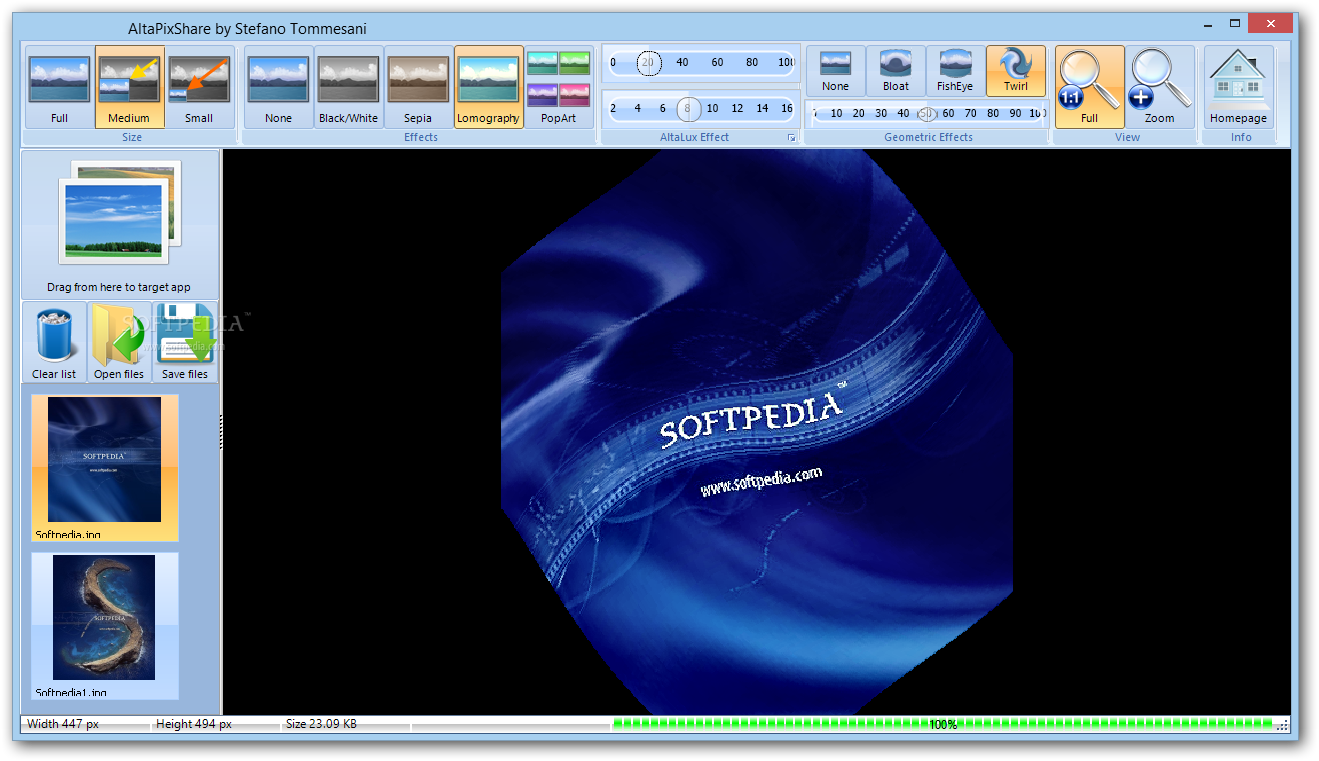Image resolution: width=1319 pixels, height=761 pixels.
Task: Click the sidebar splitter handle
Action: click(x=221, y=431)
